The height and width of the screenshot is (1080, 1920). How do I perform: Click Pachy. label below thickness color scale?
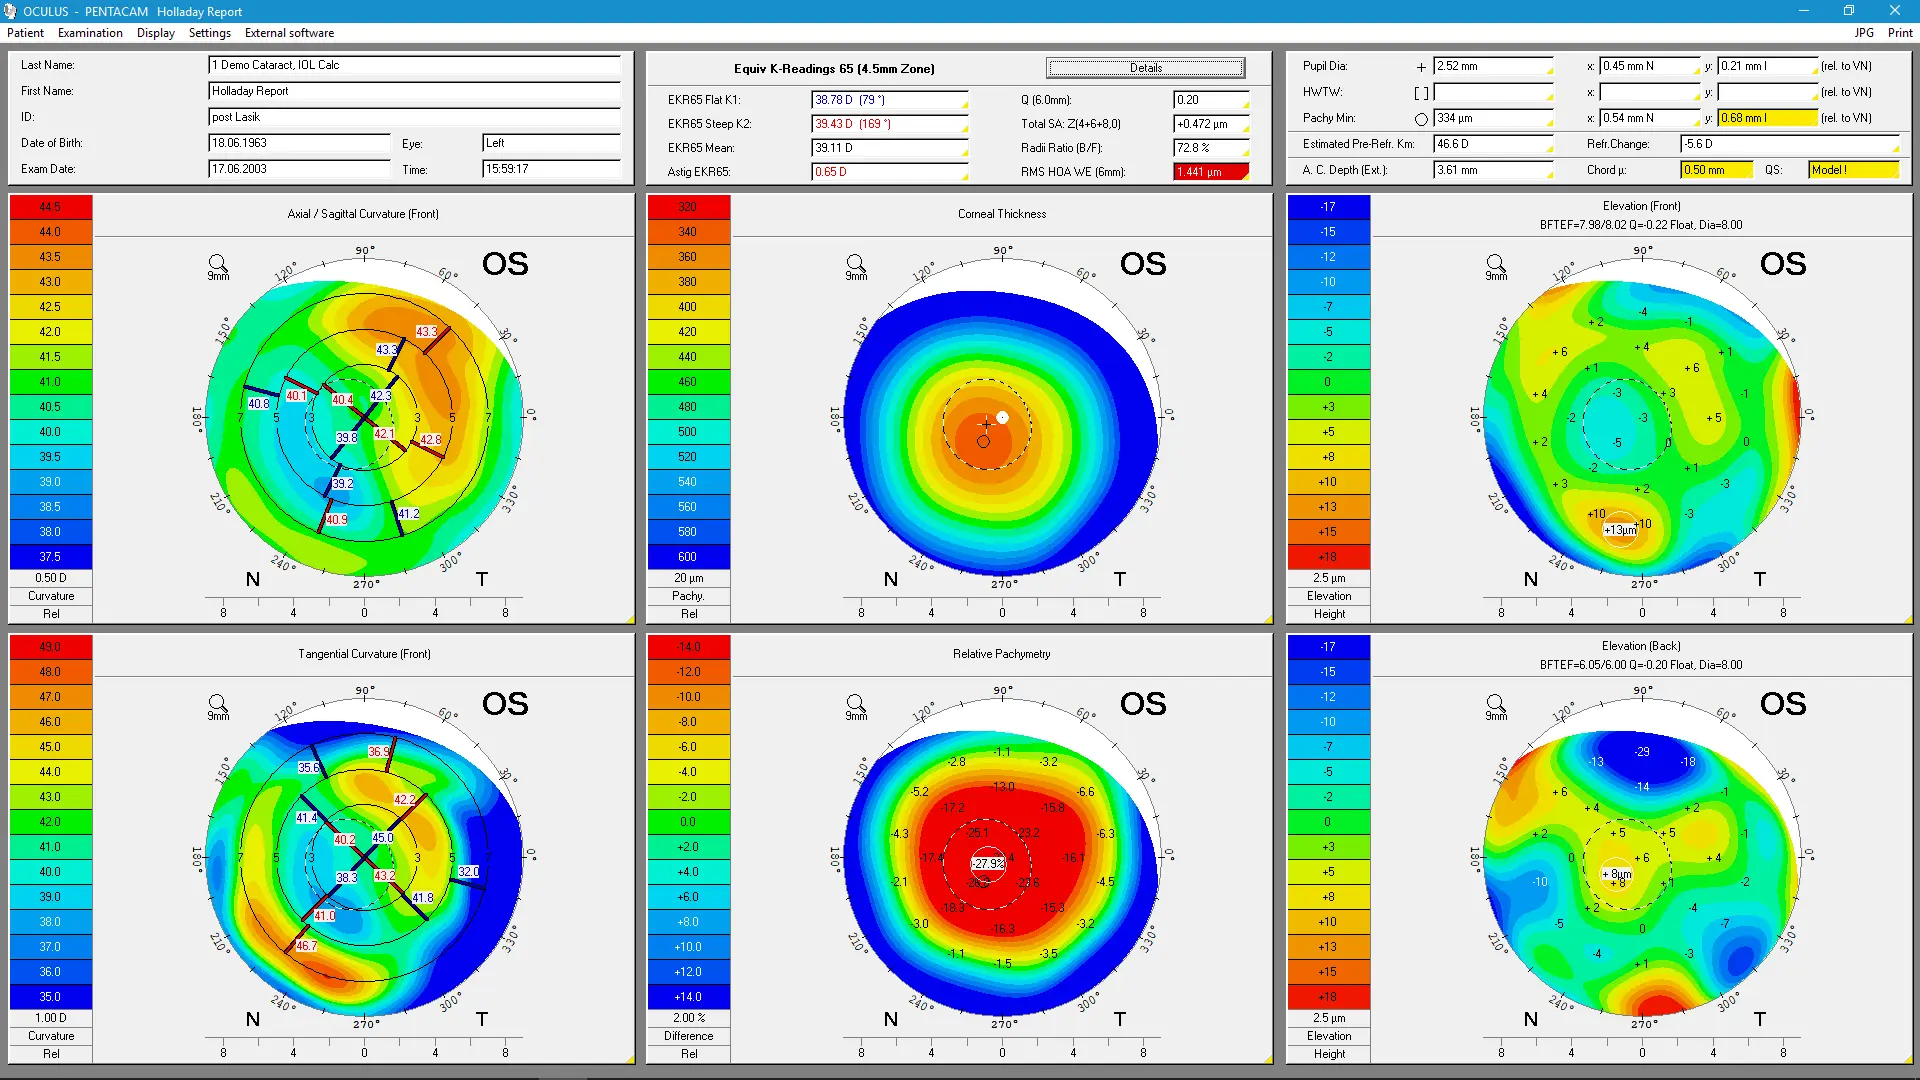click(x=688, y=596)
